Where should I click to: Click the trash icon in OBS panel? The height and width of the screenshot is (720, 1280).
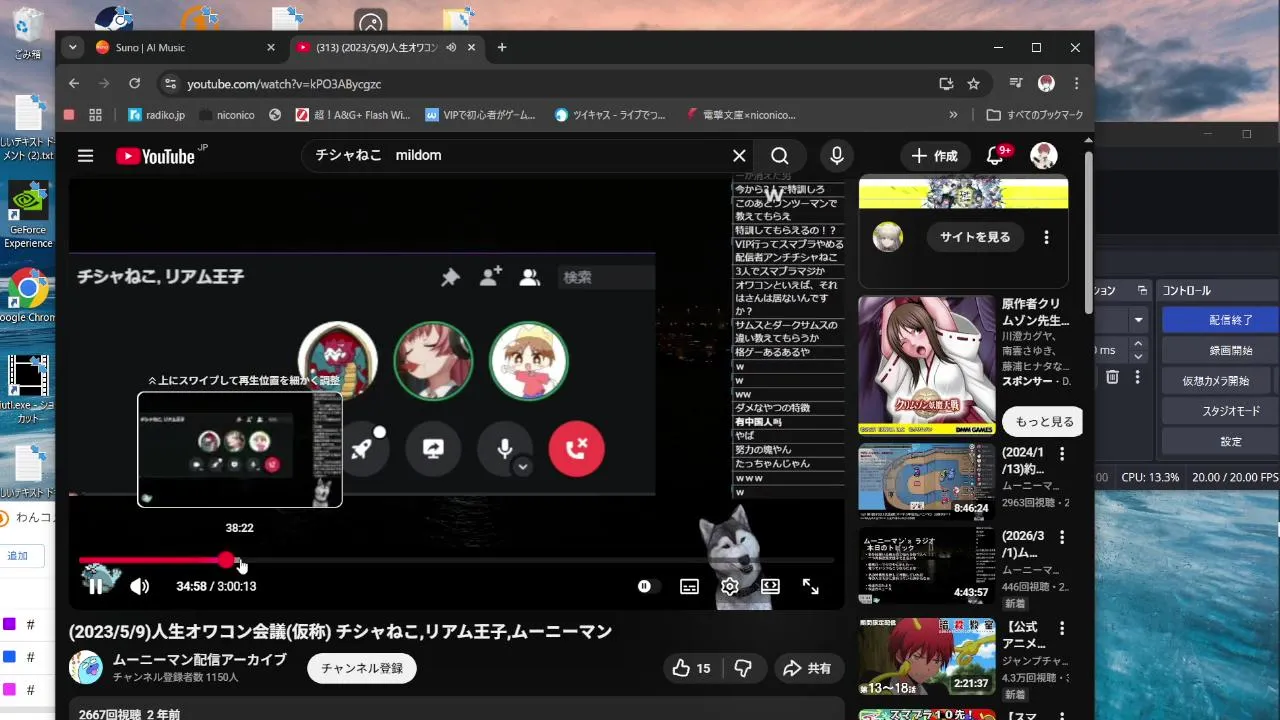[1112, 377]
